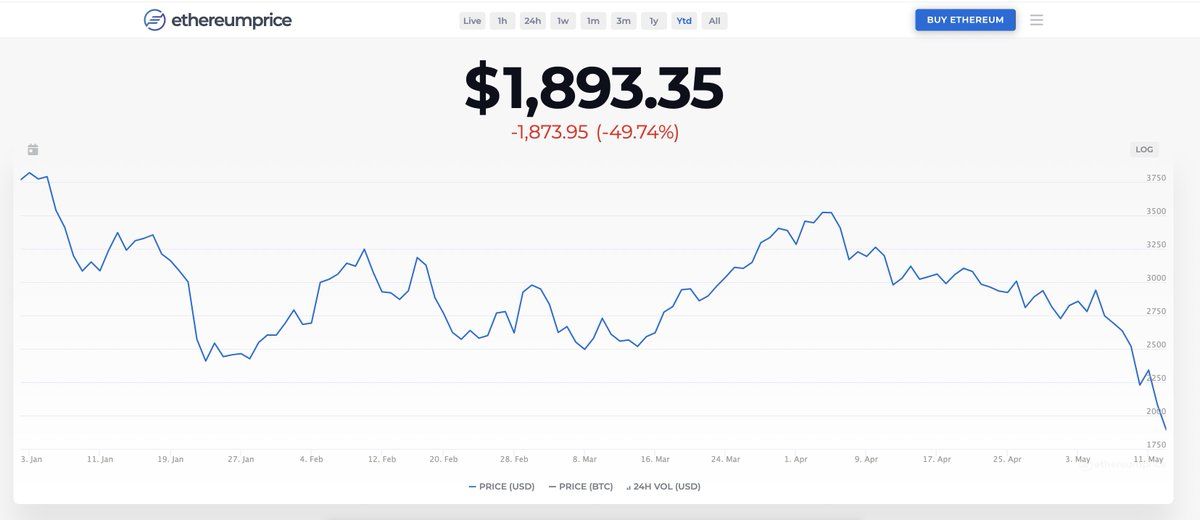Select the Live time range

pos(472,21)
